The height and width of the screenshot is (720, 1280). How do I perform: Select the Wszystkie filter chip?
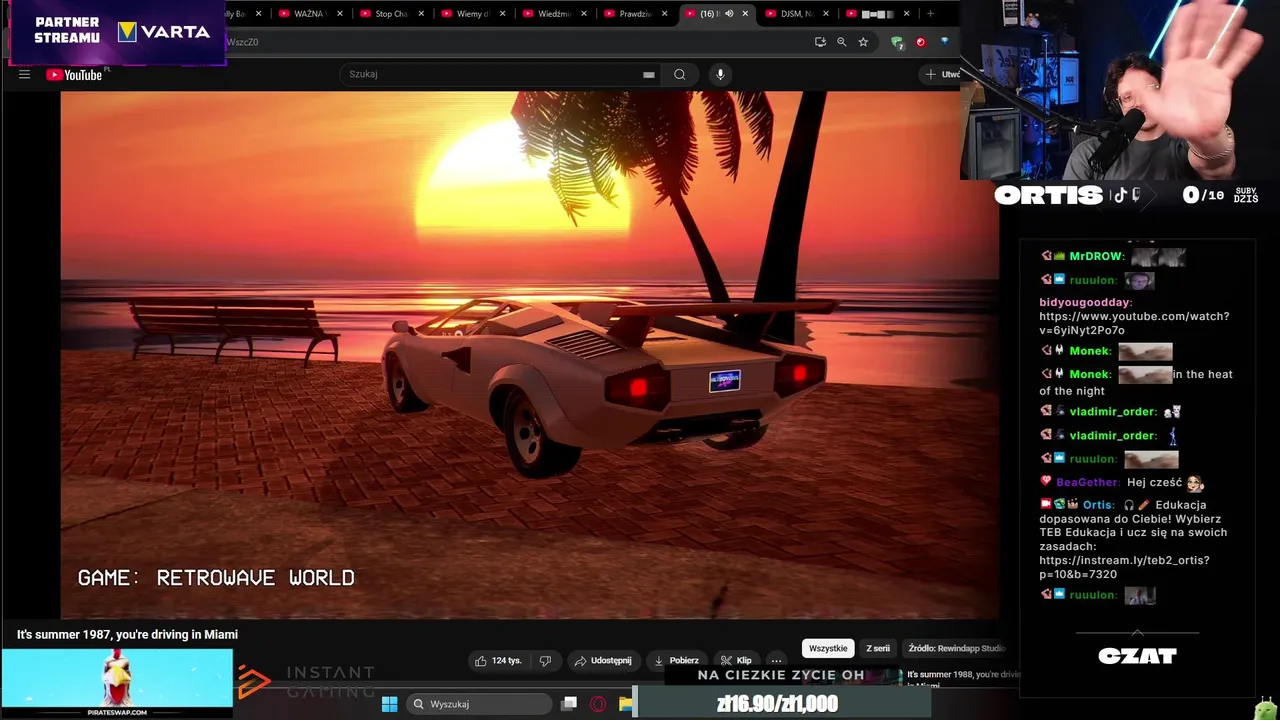tap(828, 648)
